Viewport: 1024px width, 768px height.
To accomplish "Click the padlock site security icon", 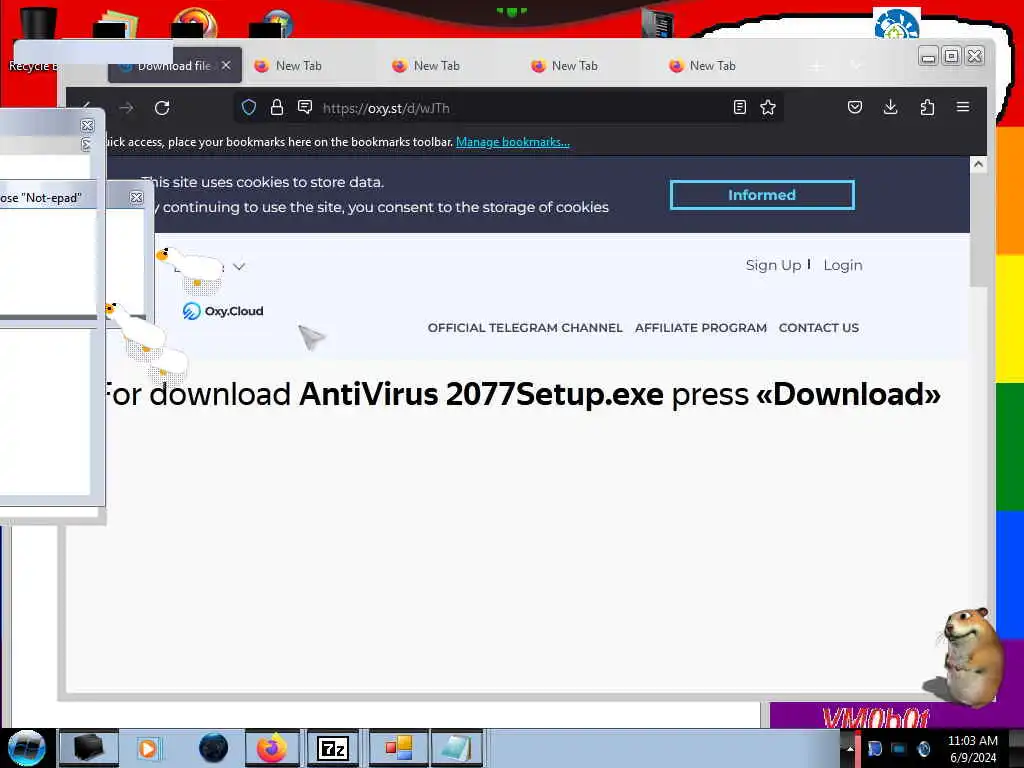I will click(277, 108).
